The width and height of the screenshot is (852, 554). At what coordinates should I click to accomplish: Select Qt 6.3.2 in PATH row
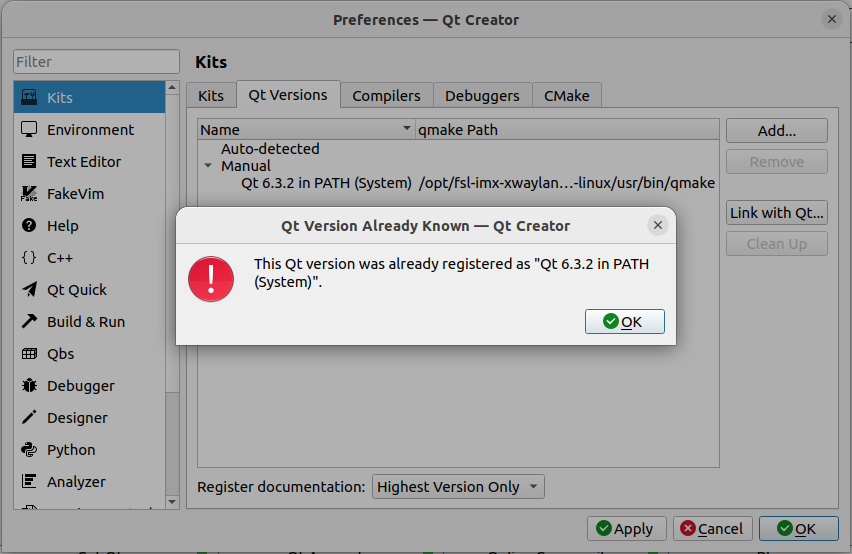326,183
